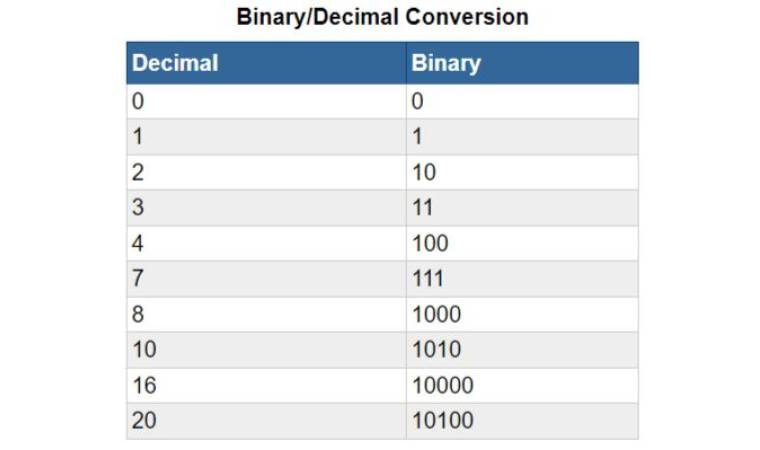Click the Binary/Decimal Conversion title
The height and width of the screenshot is (450, 760).
[x=382, y=17]
